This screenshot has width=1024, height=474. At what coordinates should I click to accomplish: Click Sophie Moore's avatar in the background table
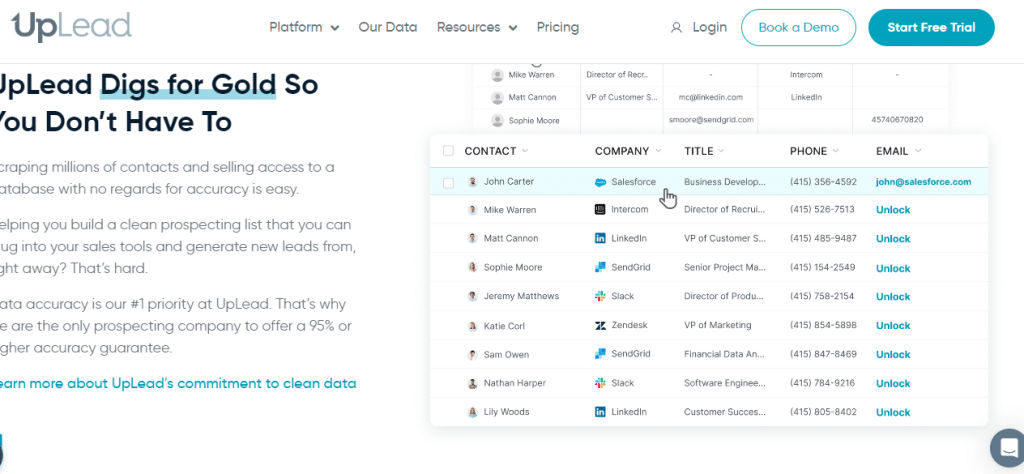click(x=498, y=120)
